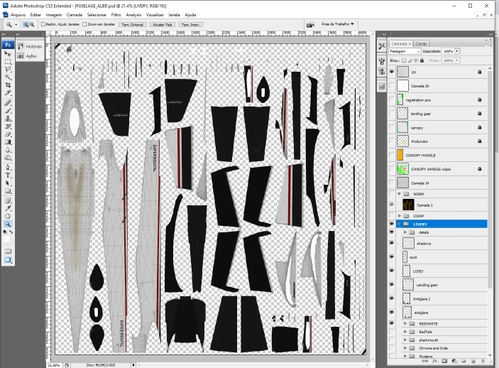Hide the shadows layer eye icon
499x368 pixels.
pyautogui.click(x=392, y=243)
